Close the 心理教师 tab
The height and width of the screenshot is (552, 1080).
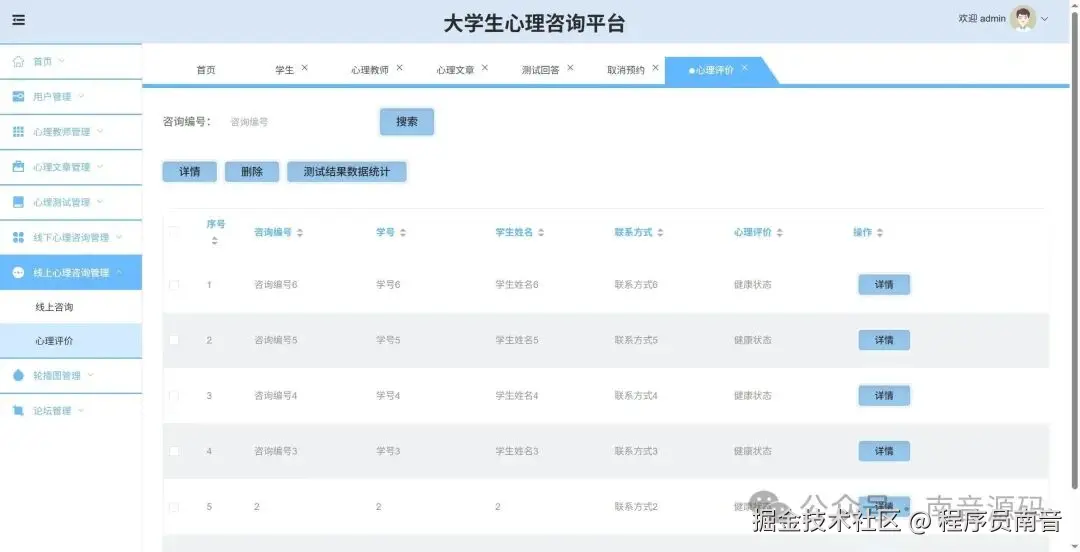(399, 68)
